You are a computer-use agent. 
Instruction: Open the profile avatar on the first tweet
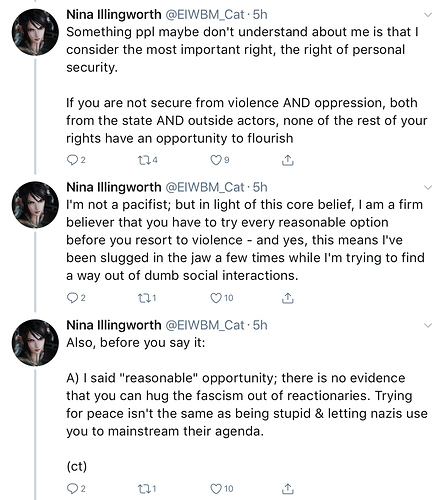[35, 32]
